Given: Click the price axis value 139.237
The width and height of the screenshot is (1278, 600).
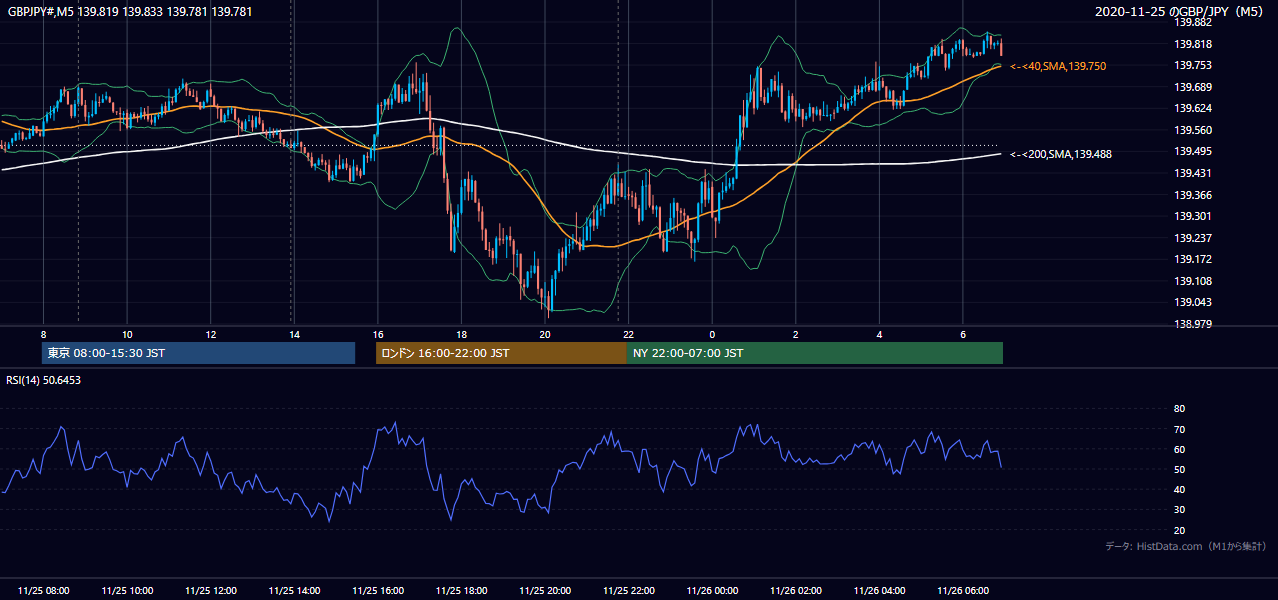Looking at the screenshot, I should (1192, 238).
